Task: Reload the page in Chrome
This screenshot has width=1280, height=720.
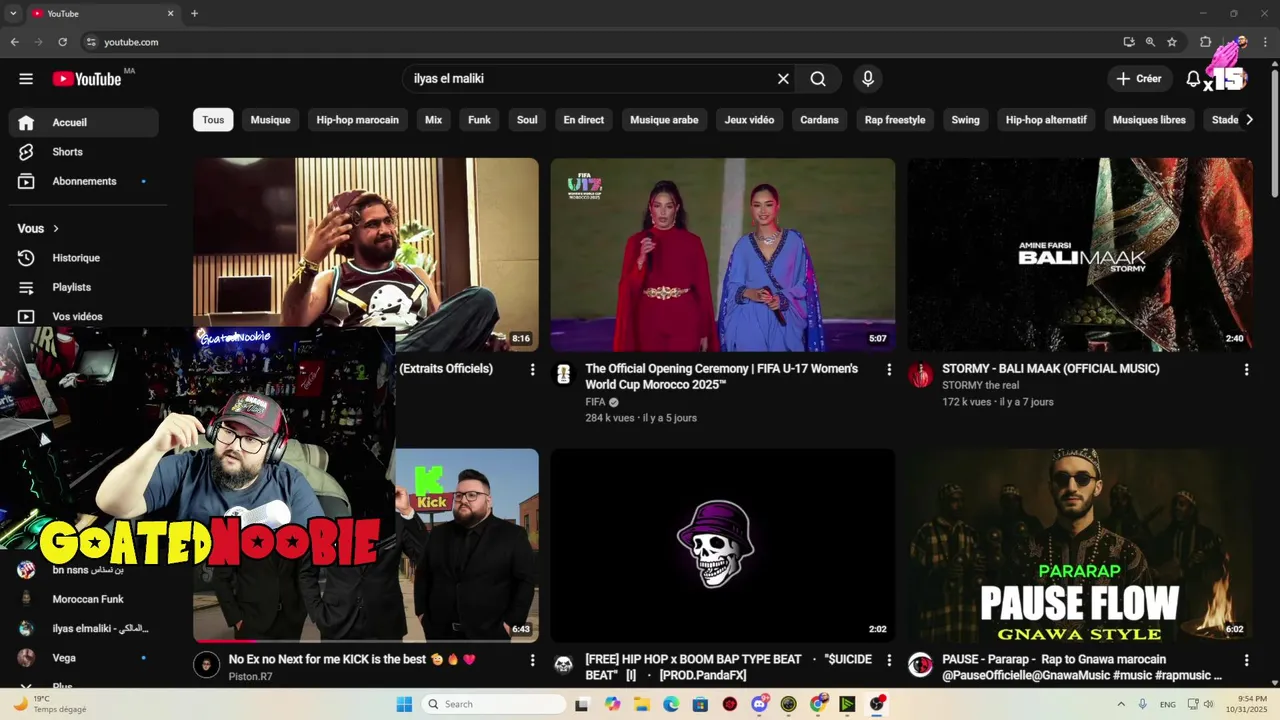Action: click(x=62, y=42)
